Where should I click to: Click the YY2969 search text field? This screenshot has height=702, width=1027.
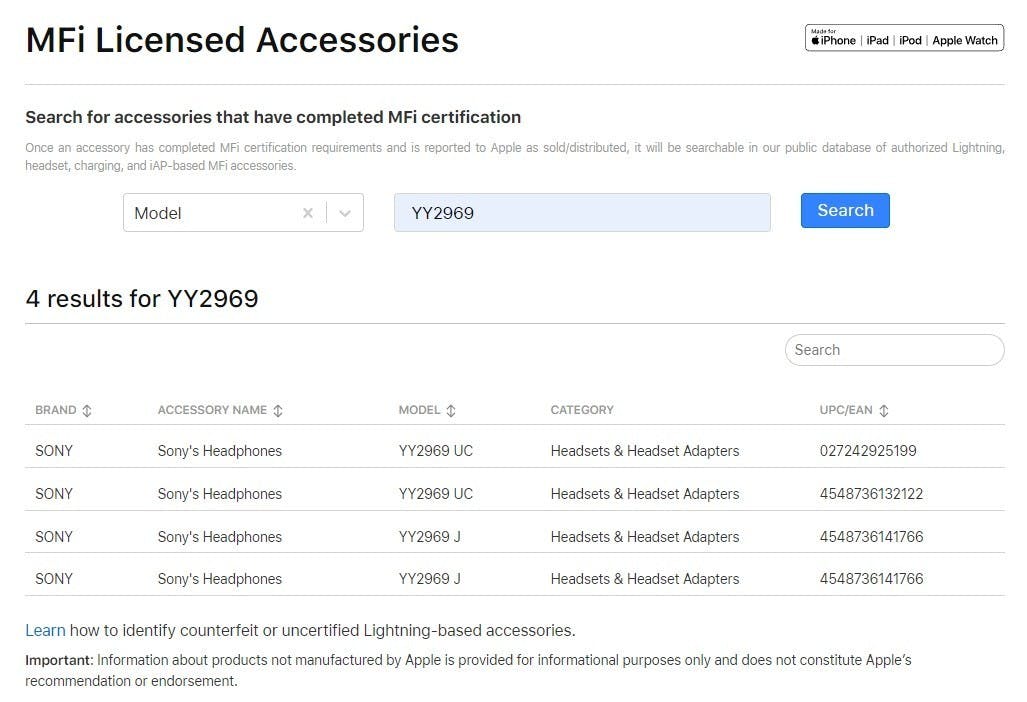tap(582, 213)
